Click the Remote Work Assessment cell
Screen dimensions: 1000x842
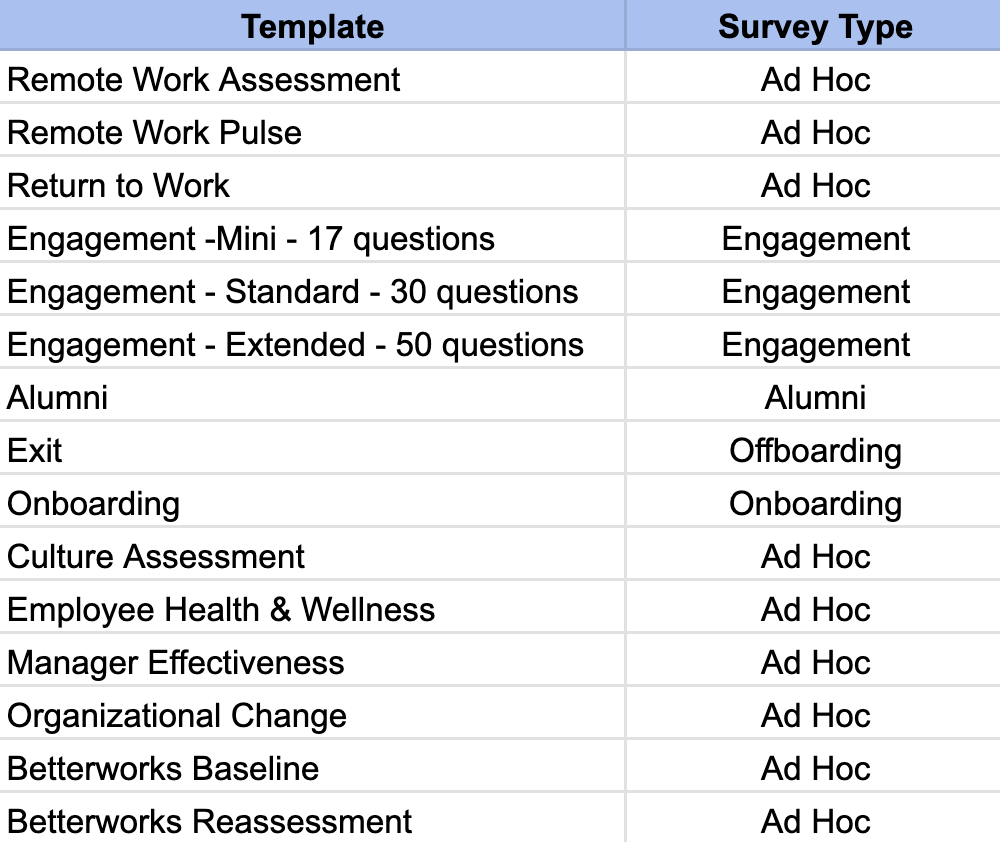[x=312, y=78]
